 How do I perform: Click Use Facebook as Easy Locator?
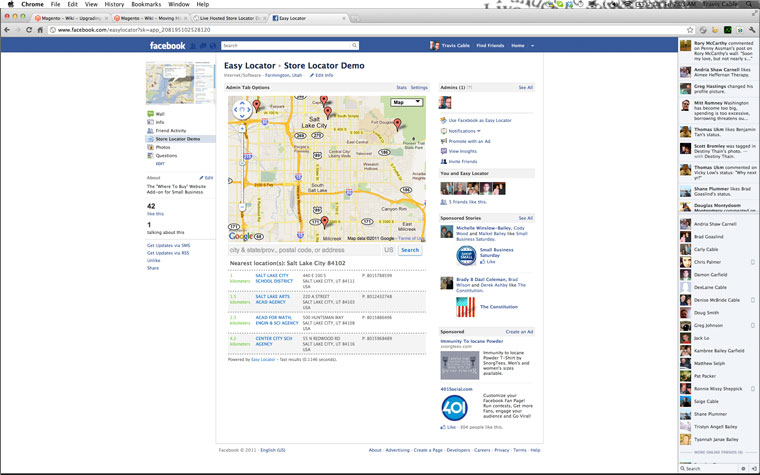(480, 120)
